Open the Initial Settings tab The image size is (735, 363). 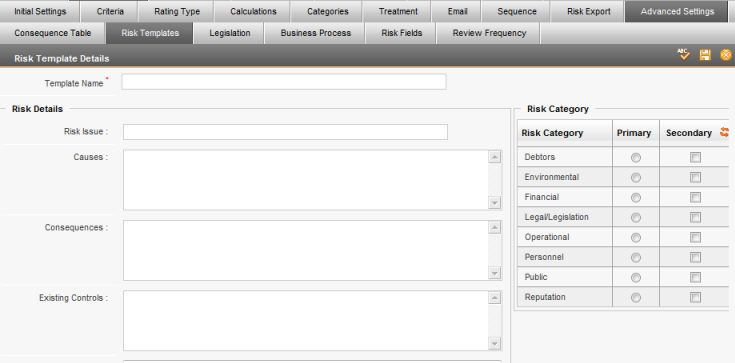40,11
